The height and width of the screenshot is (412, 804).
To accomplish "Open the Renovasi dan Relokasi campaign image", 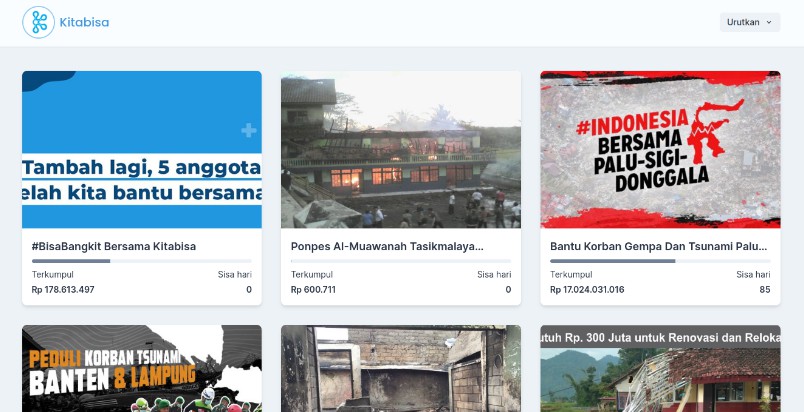I will (x=660, y=368).
